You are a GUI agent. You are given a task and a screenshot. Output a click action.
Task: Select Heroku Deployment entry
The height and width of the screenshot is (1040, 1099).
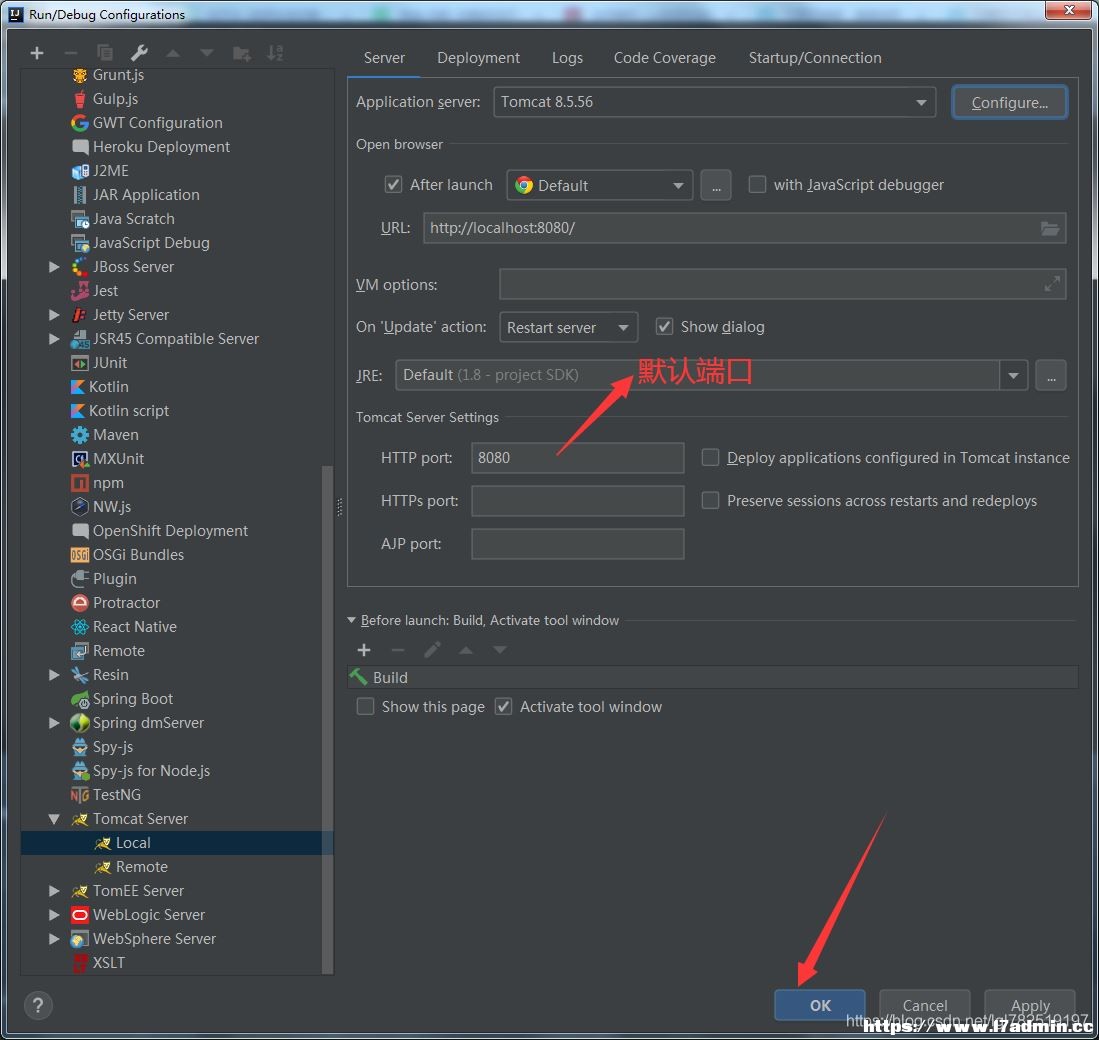161,146
